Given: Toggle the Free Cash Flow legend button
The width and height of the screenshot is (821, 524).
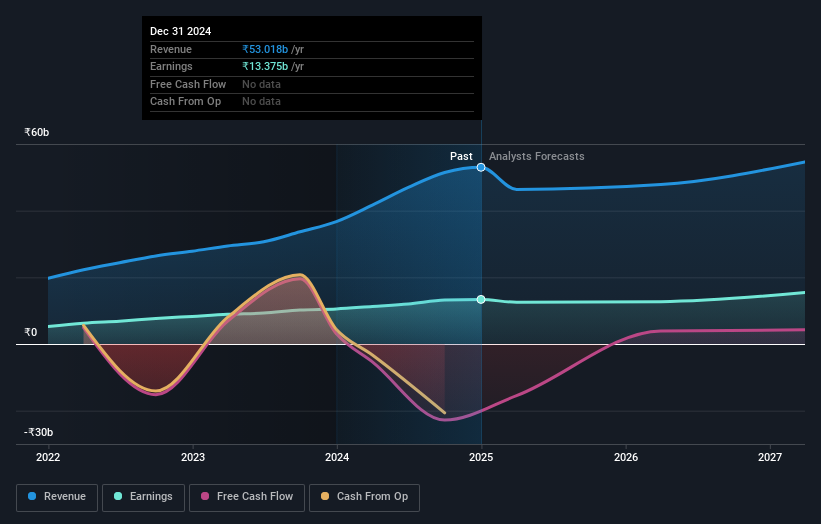Looking at the screenshot, I should [247, 497].
